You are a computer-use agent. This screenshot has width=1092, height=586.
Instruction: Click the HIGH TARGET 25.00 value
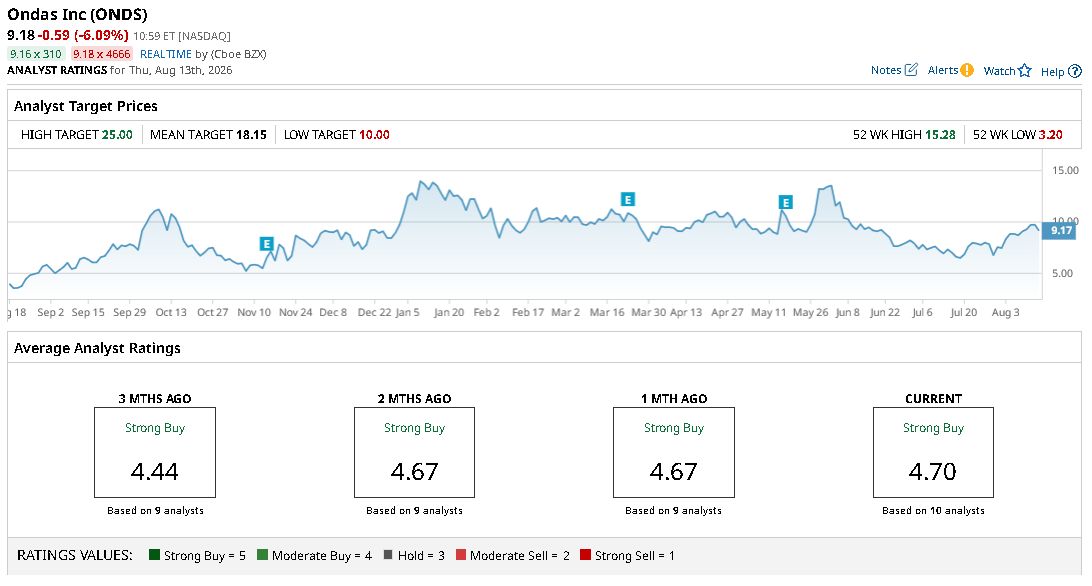point(117,134)
